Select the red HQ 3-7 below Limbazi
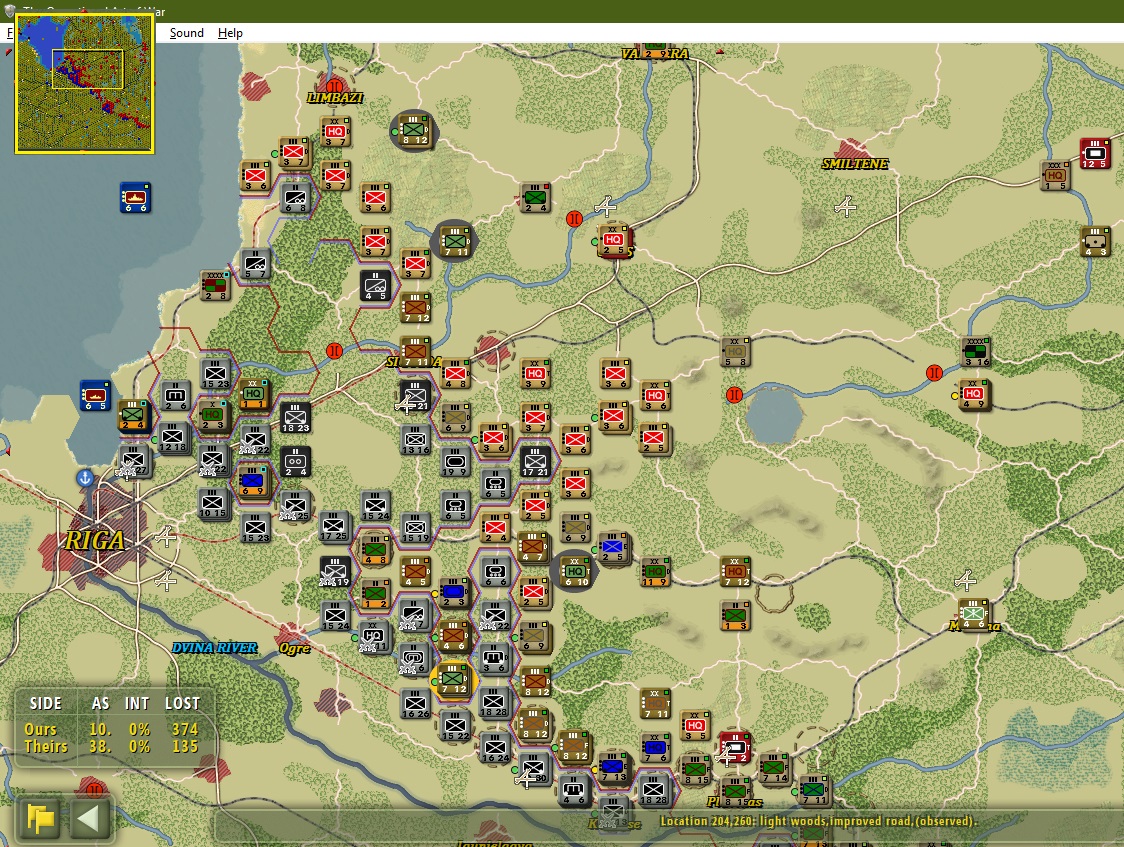Screen dimensions: 1124x847 click(335, 131)
